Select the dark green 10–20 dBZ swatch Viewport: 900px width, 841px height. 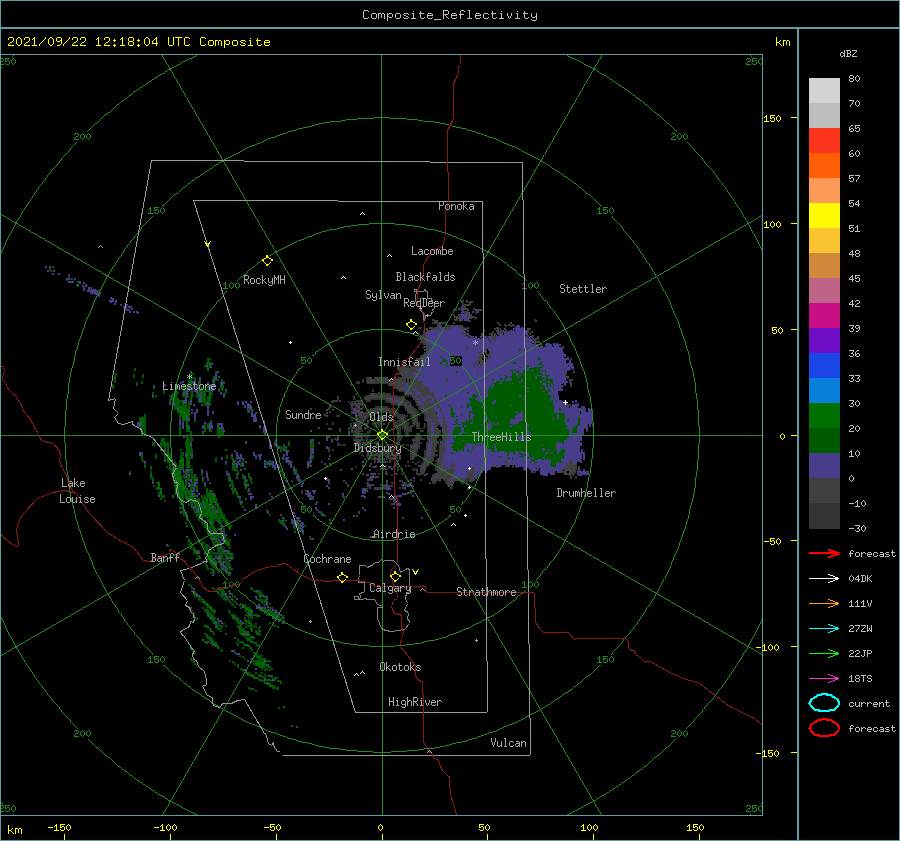coord(824,440)
